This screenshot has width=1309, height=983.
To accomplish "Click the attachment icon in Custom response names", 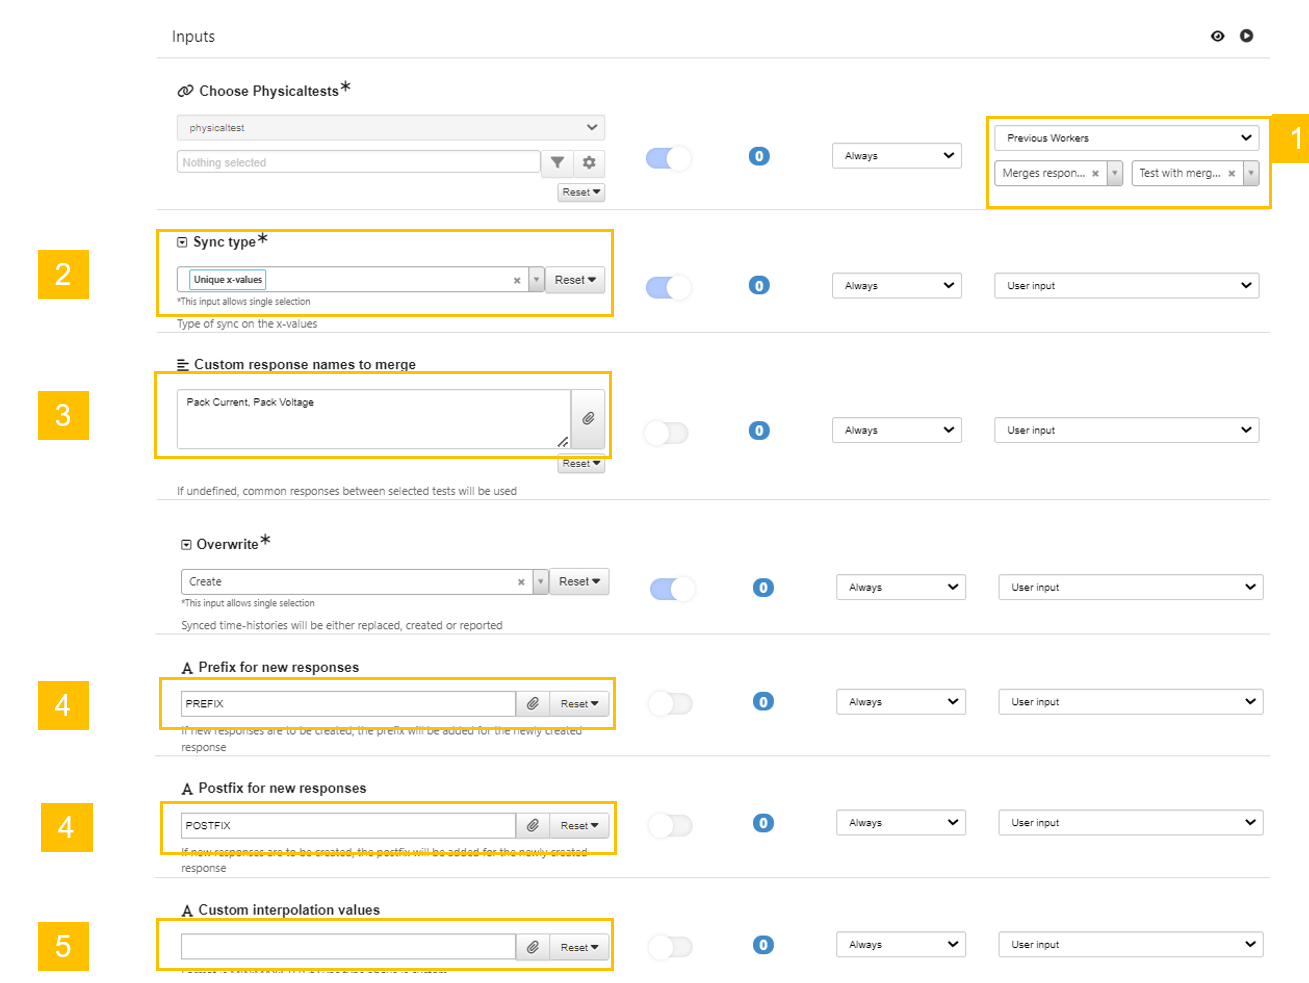I will [588, 419].
